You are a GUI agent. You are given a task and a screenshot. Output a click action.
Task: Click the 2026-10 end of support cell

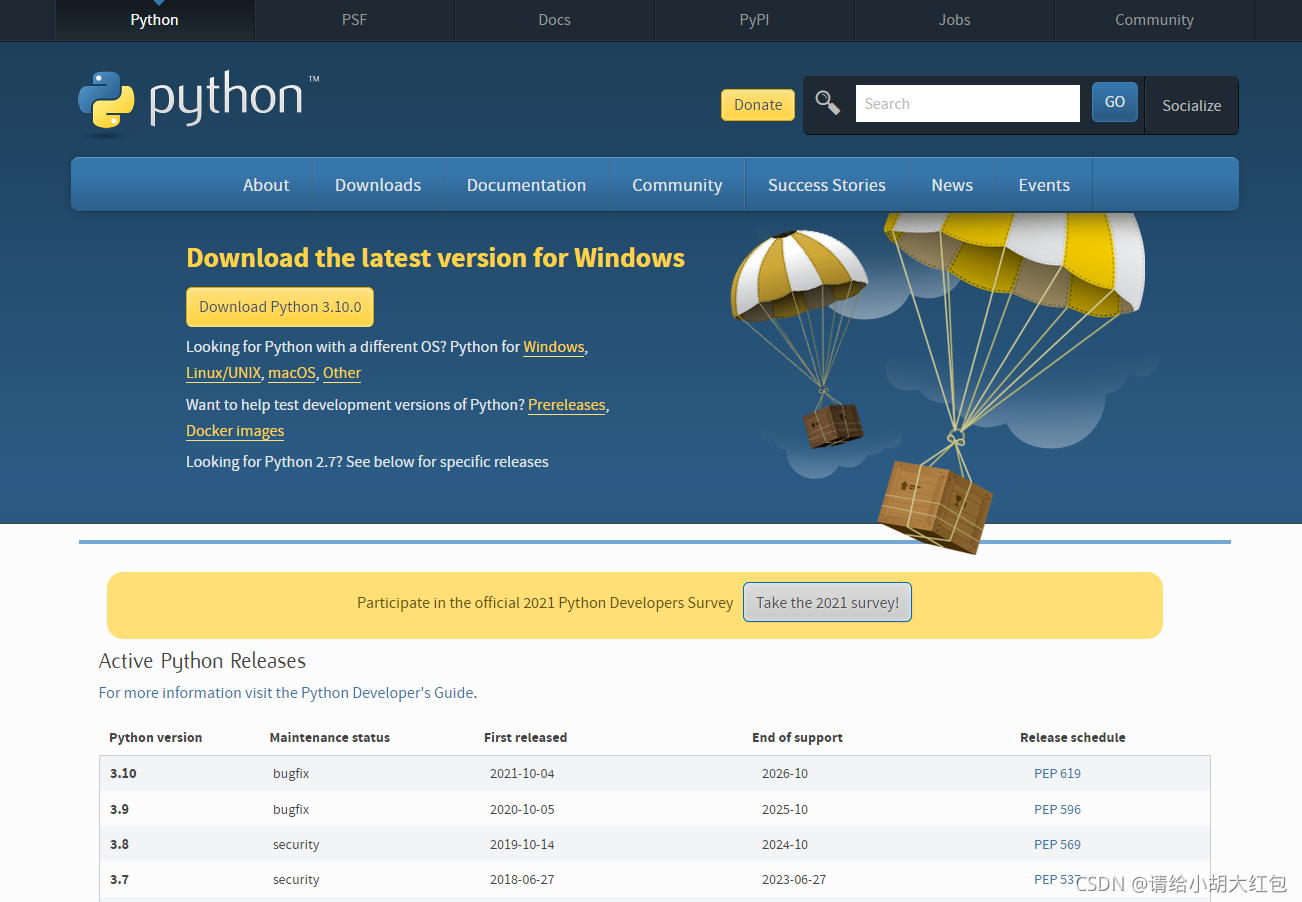pyautogui.click(x=785, y=773)
